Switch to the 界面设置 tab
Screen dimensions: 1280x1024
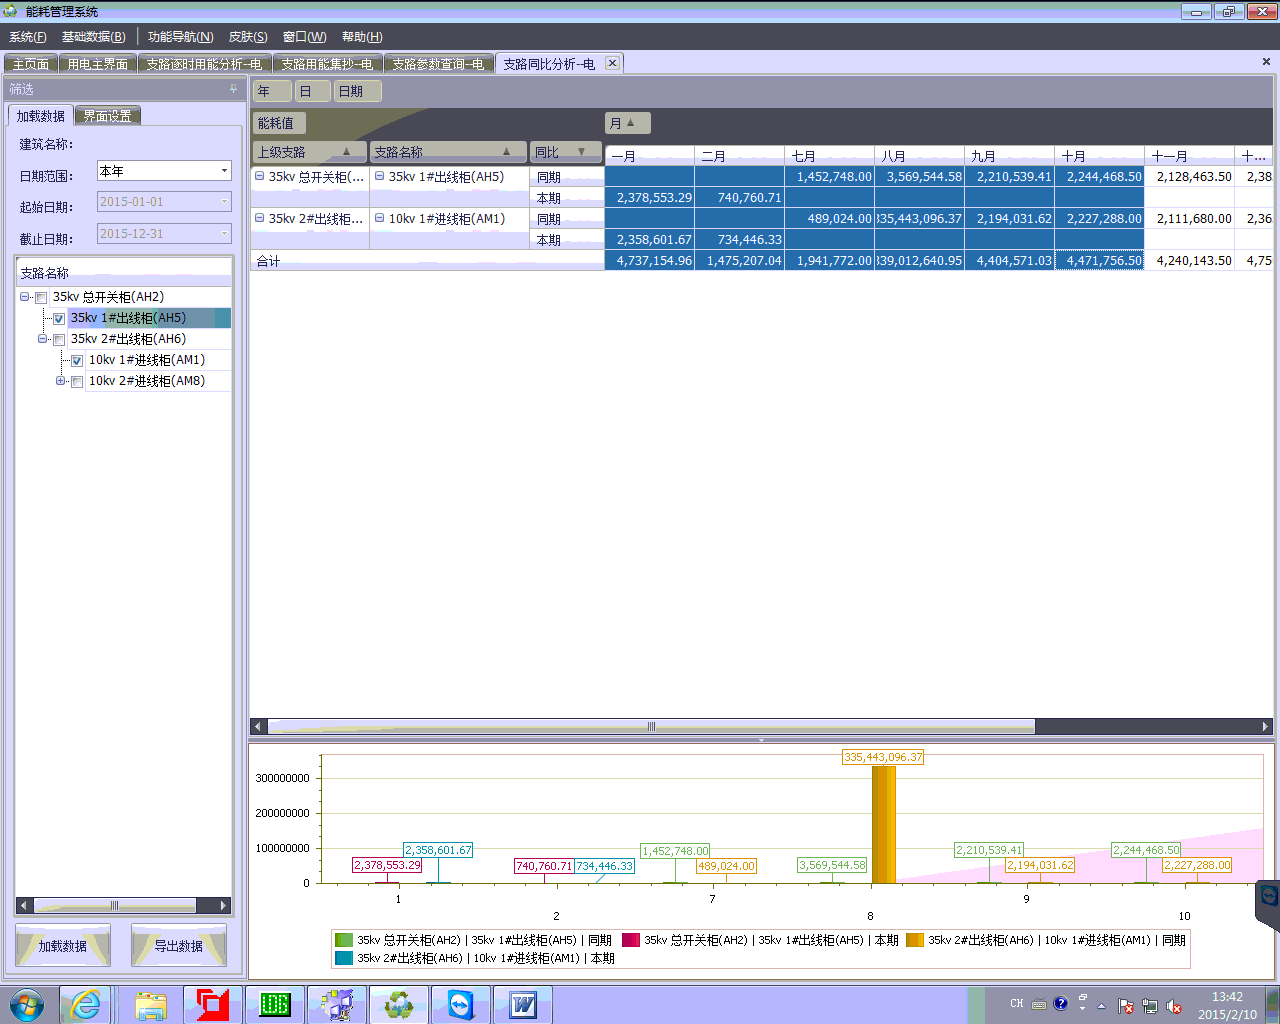click(x=107, y=116)
